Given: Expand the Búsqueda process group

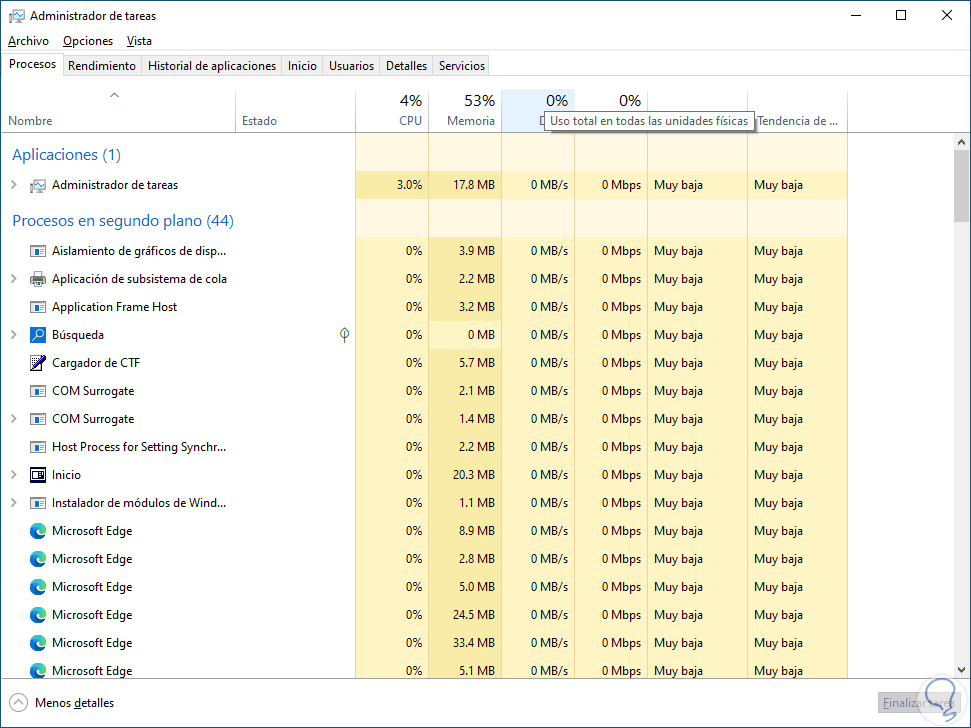Looking at the screenshot, I should (x=14, y=334).
